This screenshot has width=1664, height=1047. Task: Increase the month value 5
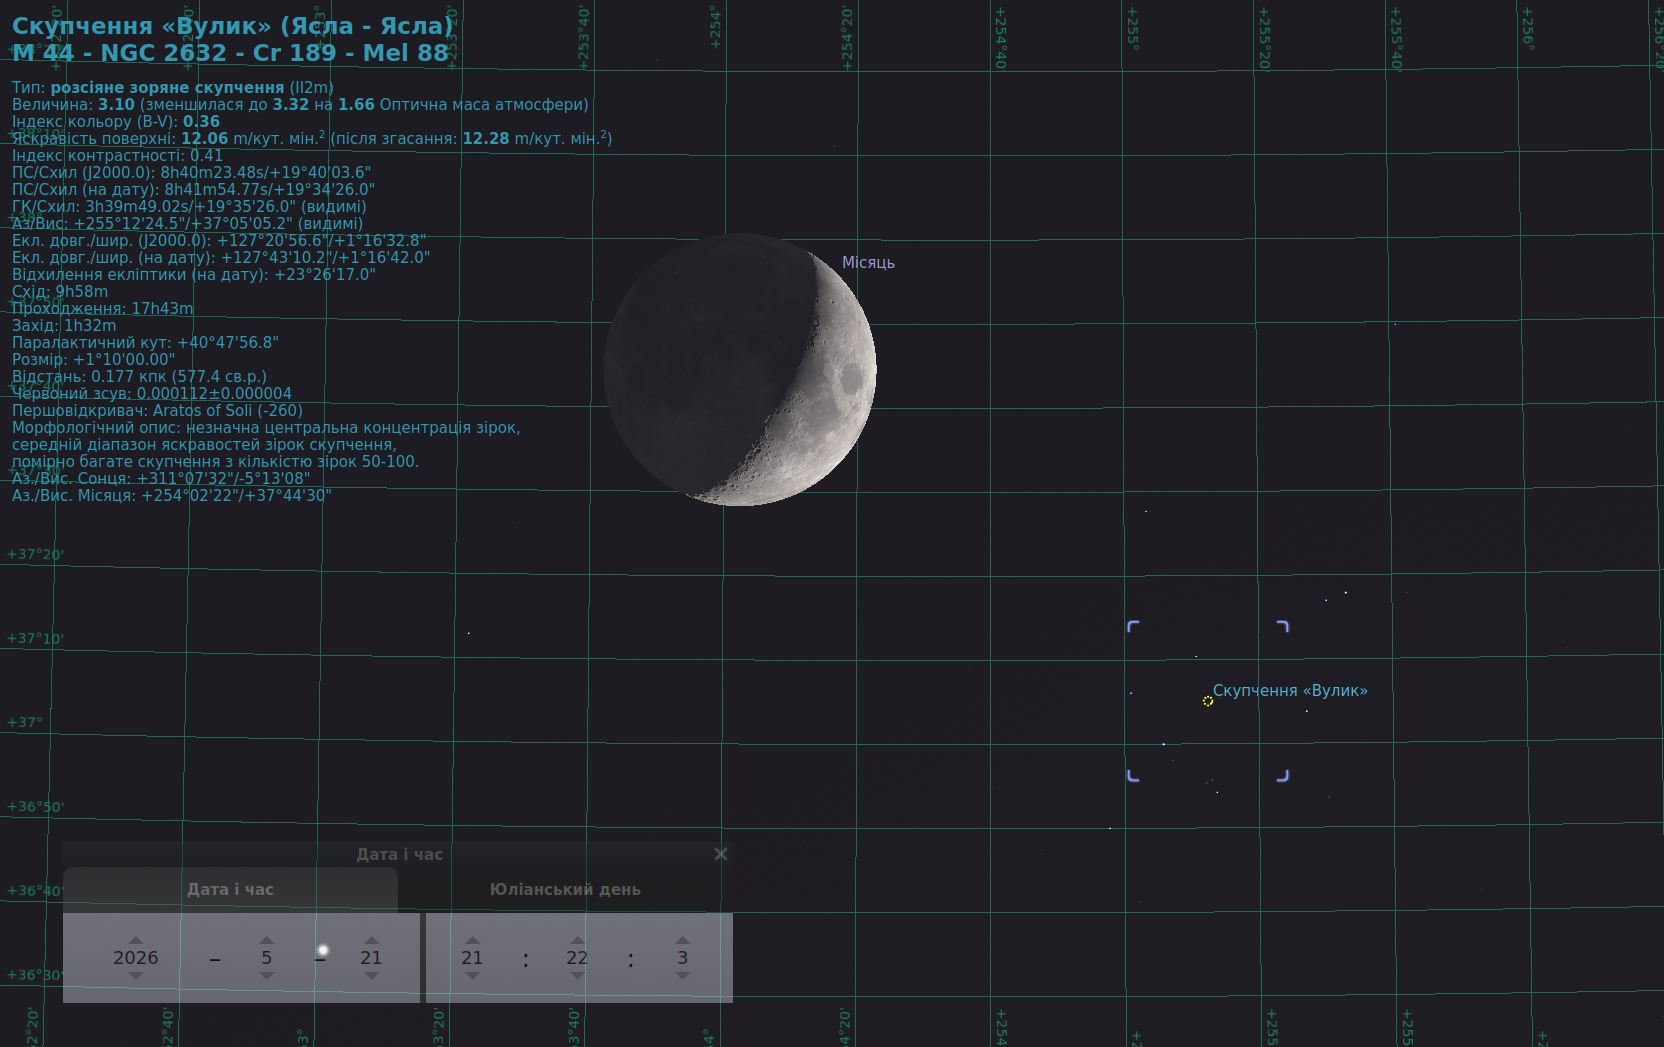pyautogui.click(x=266, y=940)
